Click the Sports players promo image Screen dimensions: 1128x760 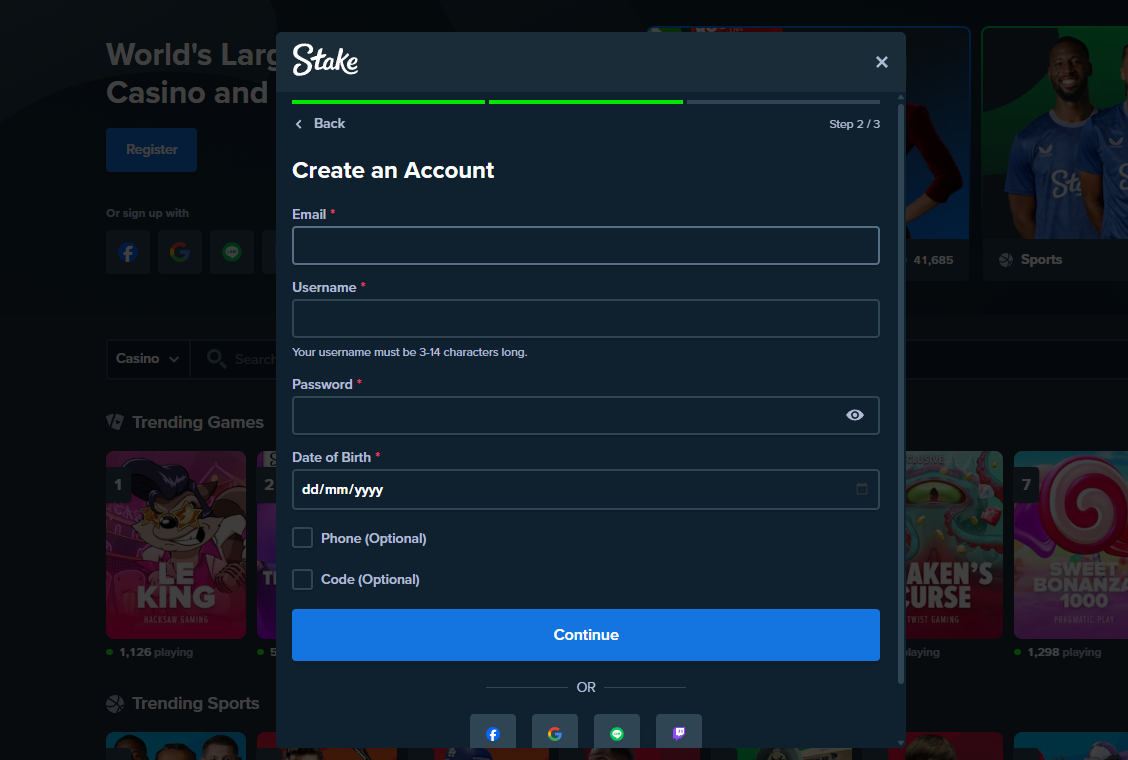[1055, 133]
